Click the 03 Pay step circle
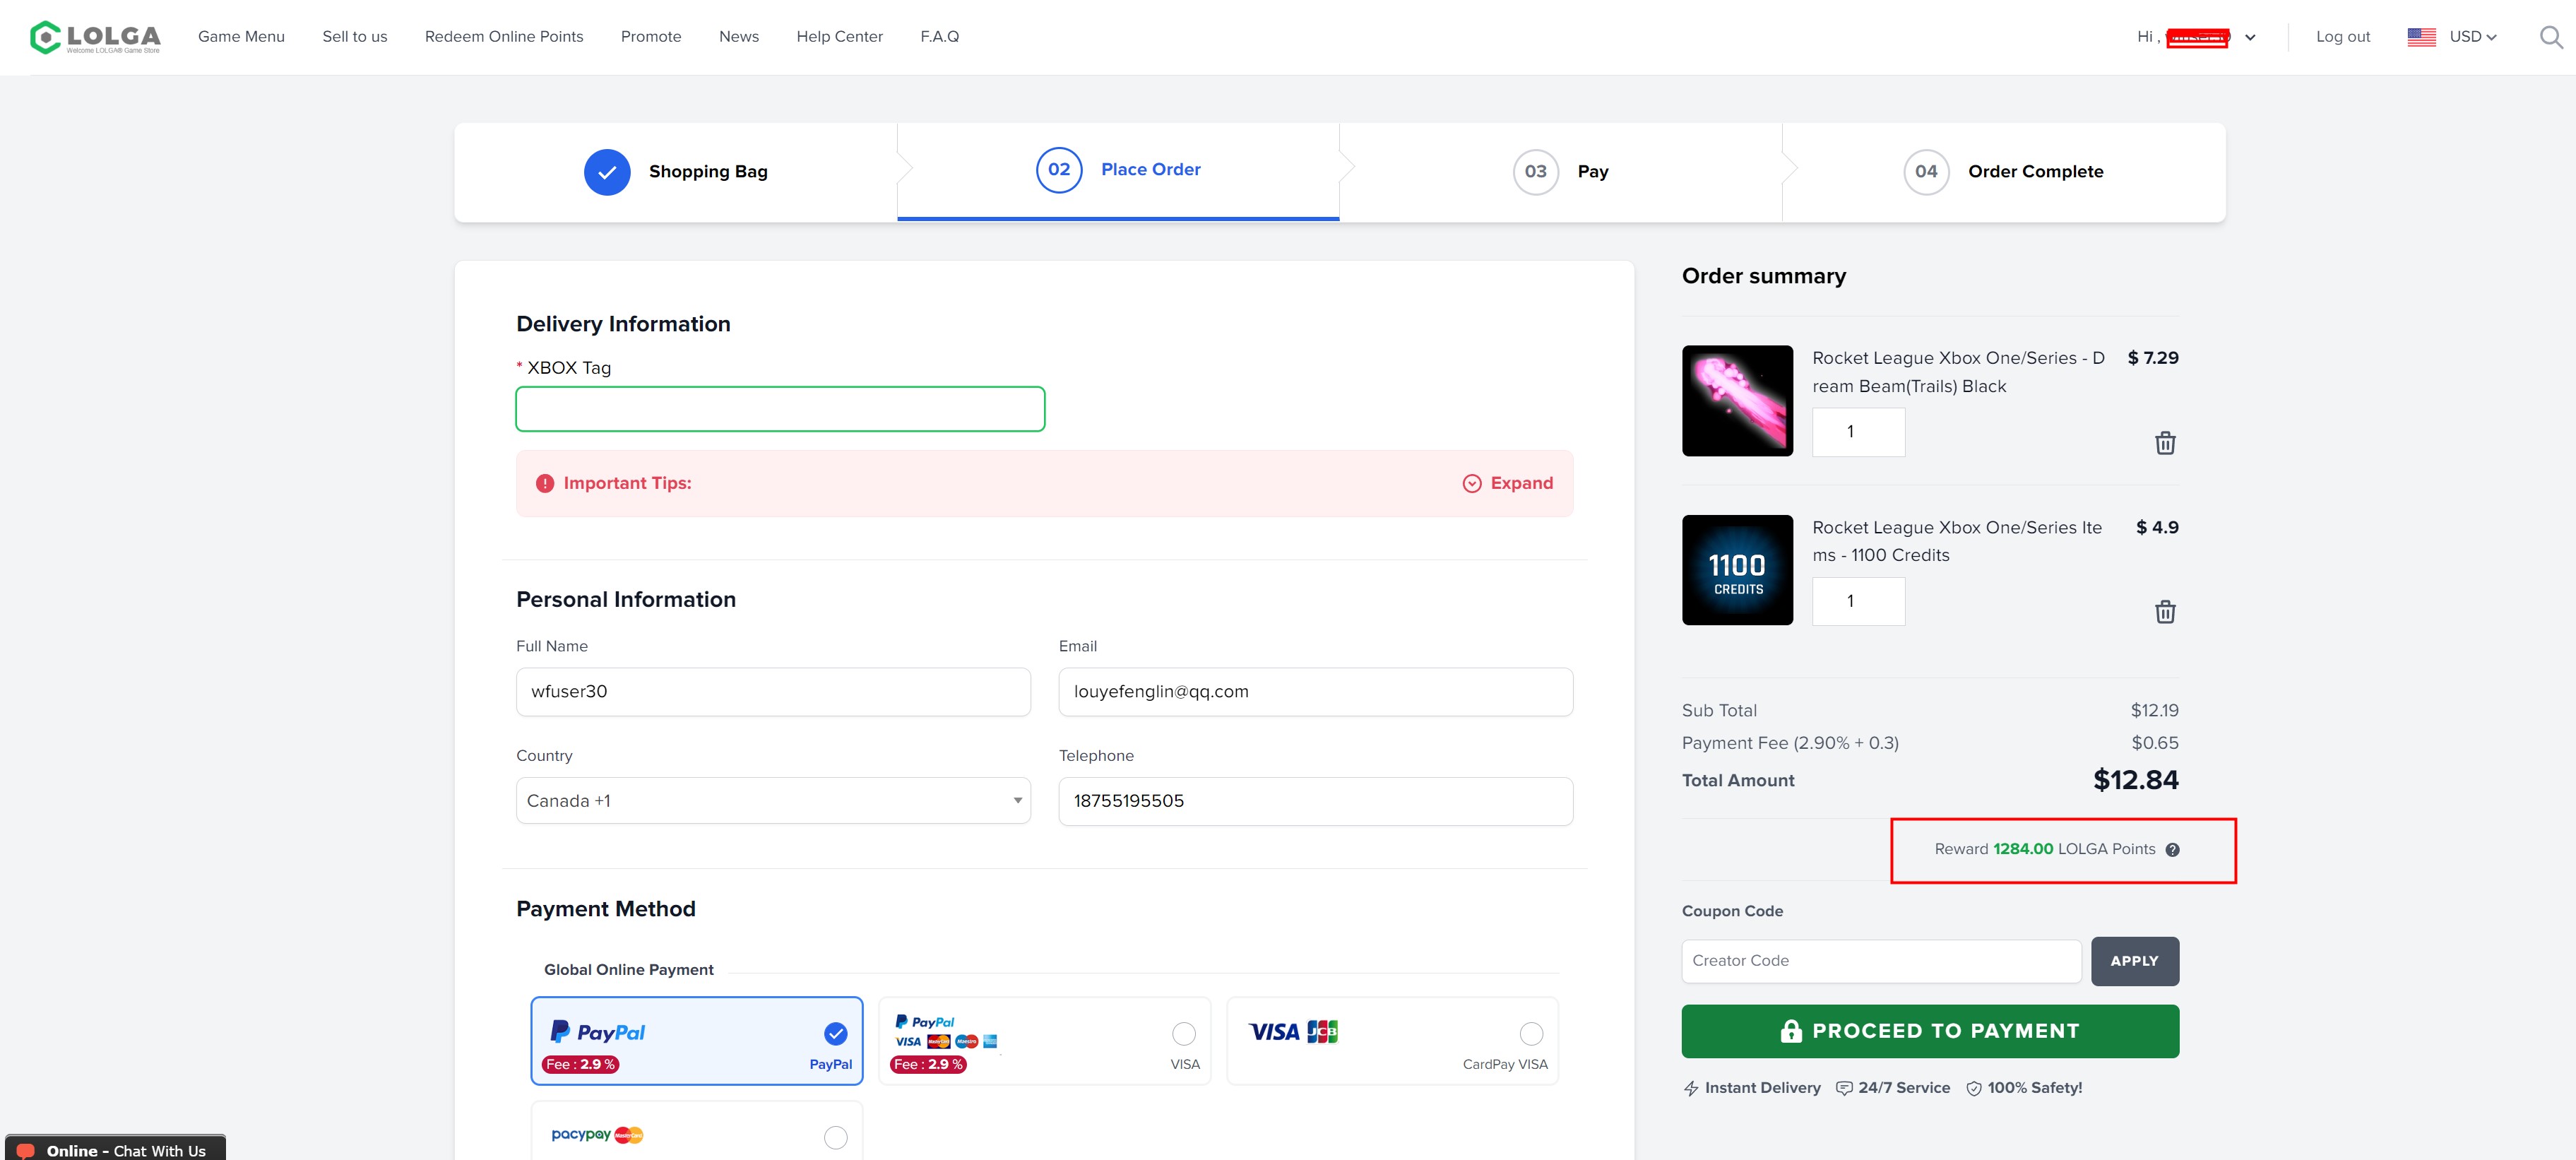2576x1160 pixels. (1536, 172)
